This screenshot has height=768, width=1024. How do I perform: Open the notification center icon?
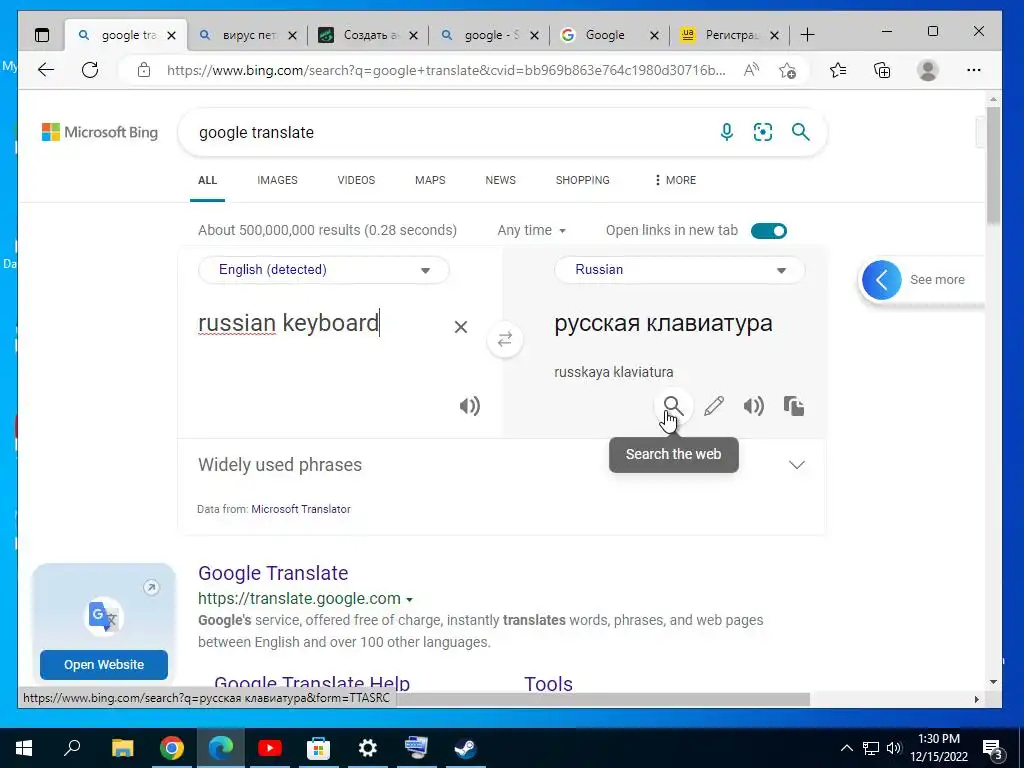pyautogui.click(x=992, y=749)
